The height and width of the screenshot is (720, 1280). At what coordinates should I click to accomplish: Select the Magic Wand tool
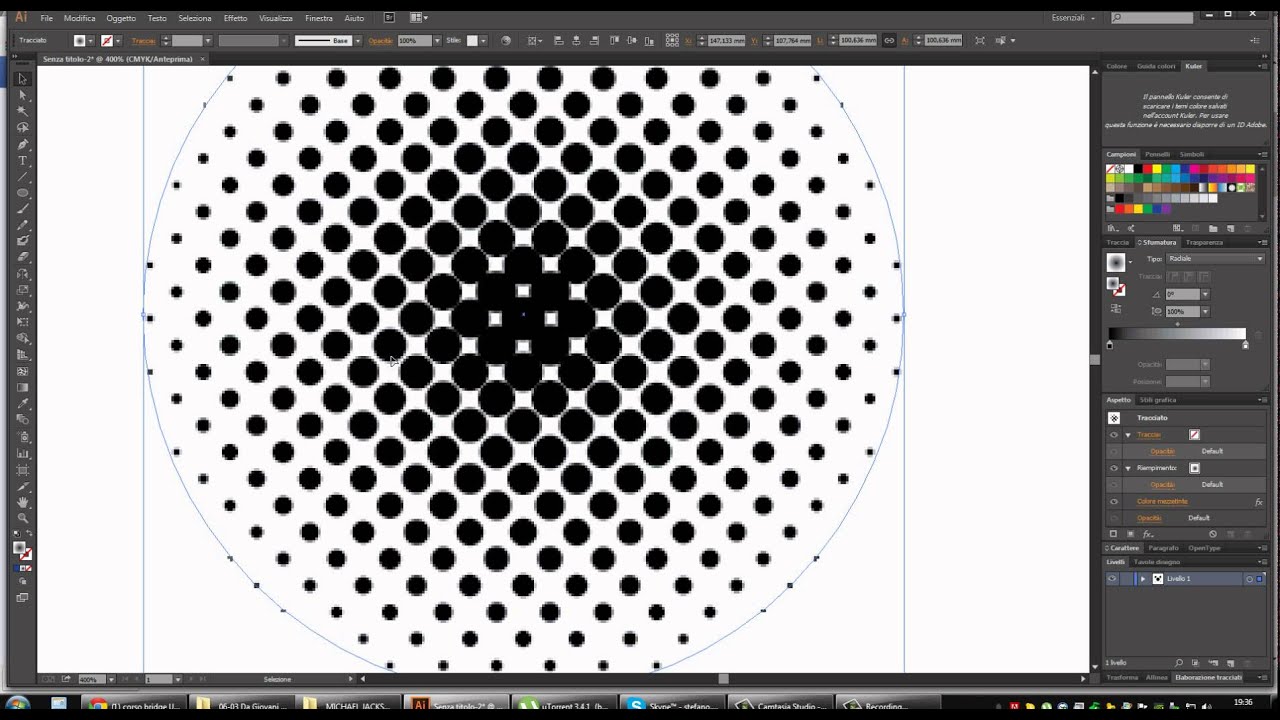point(23,112)
